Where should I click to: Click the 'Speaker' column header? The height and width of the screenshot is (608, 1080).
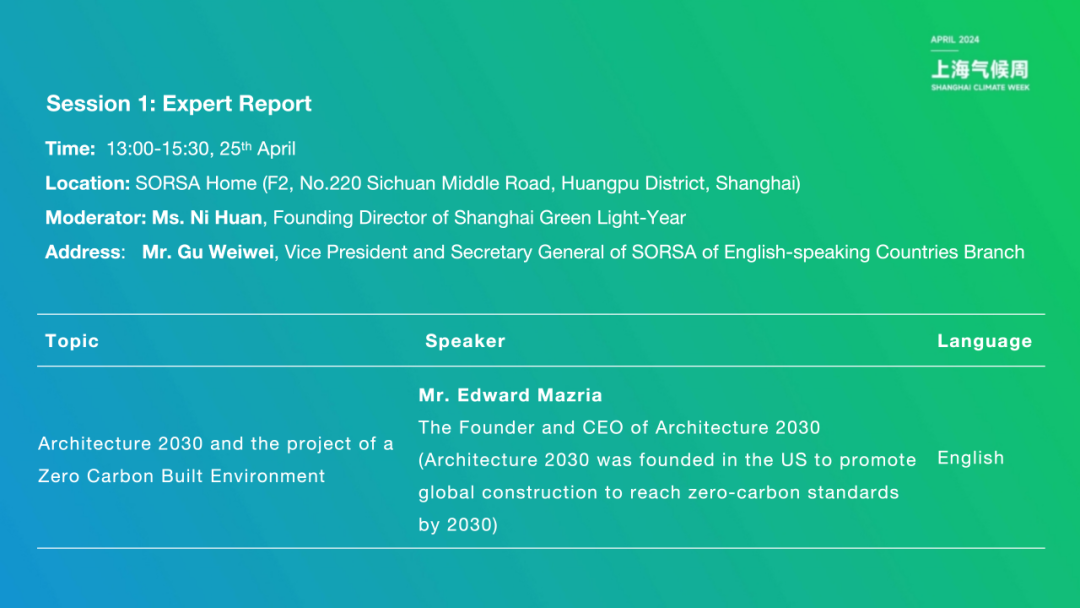pyautogui.click(x=465, y=341)
